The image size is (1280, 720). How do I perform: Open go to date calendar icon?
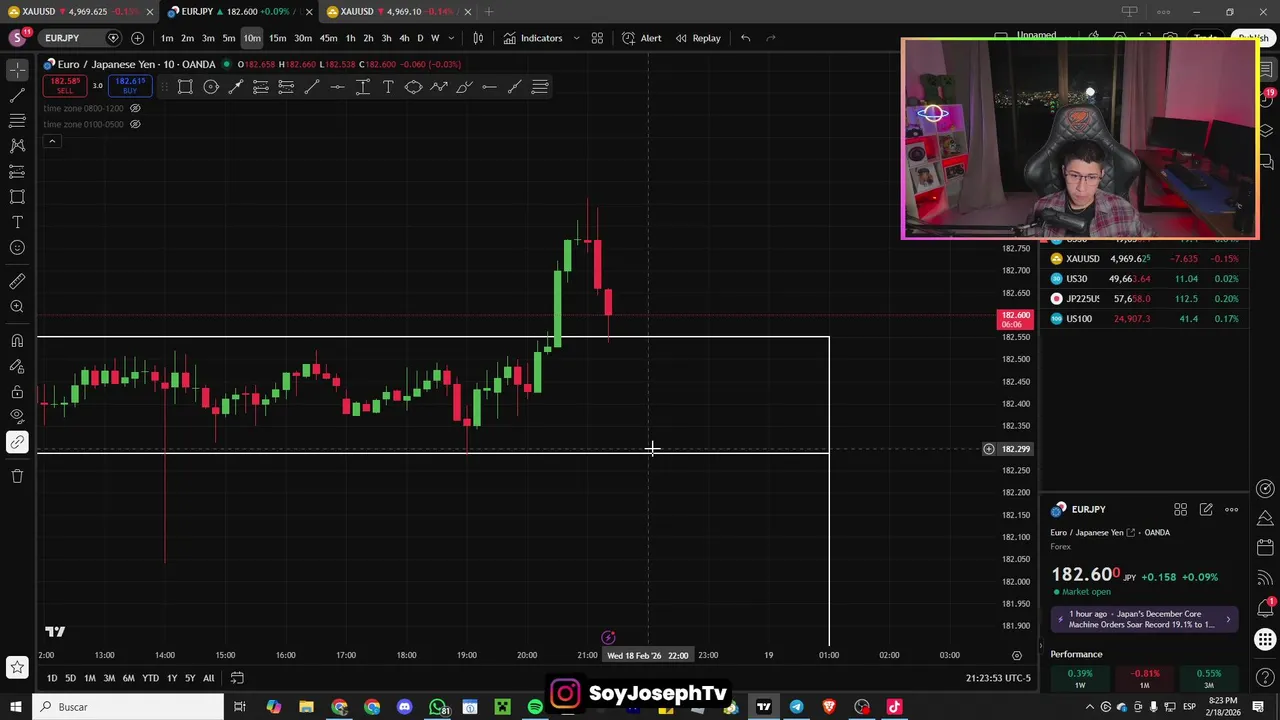[237, 678]
